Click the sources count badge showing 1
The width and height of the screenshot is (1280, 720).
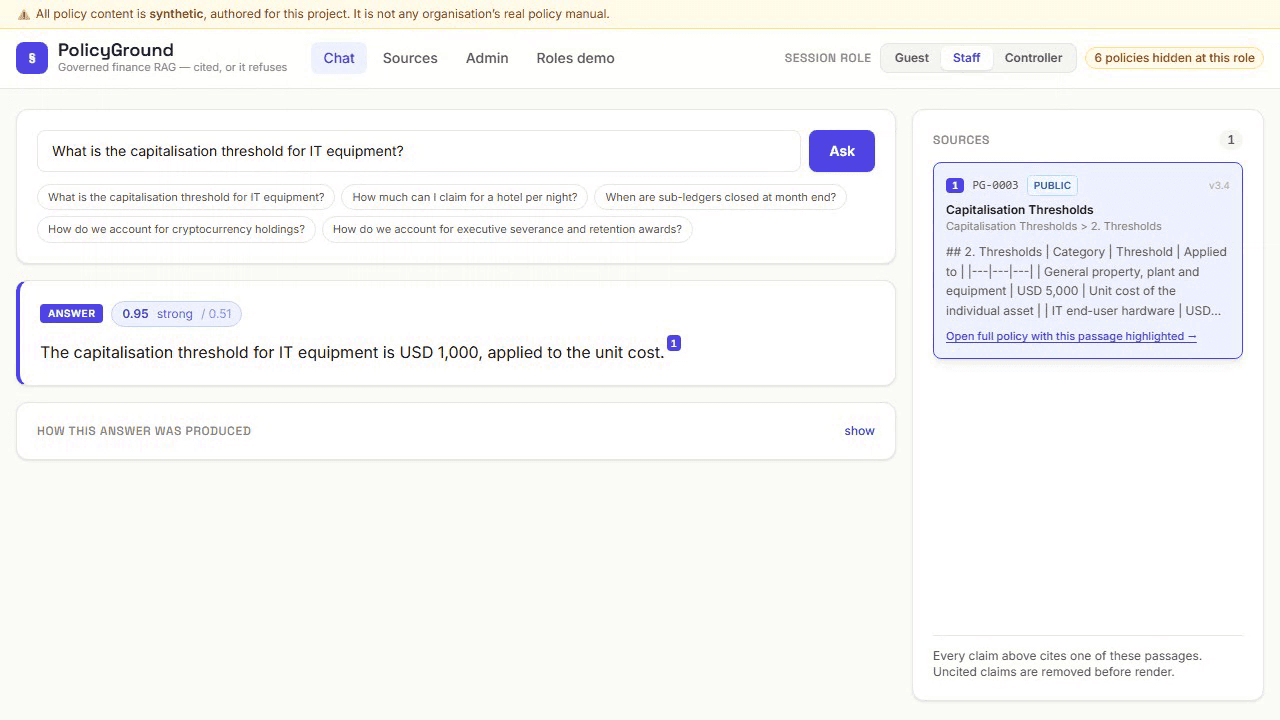(x=1231, y=140)
